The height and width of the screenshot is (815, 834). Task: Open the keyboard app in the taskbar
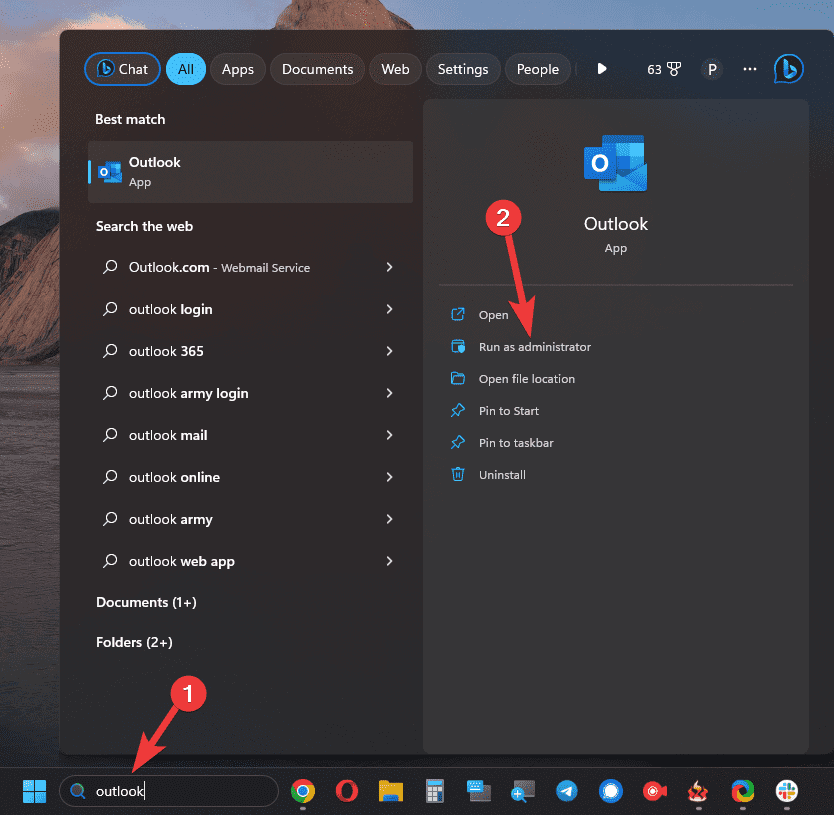[479, 791]
